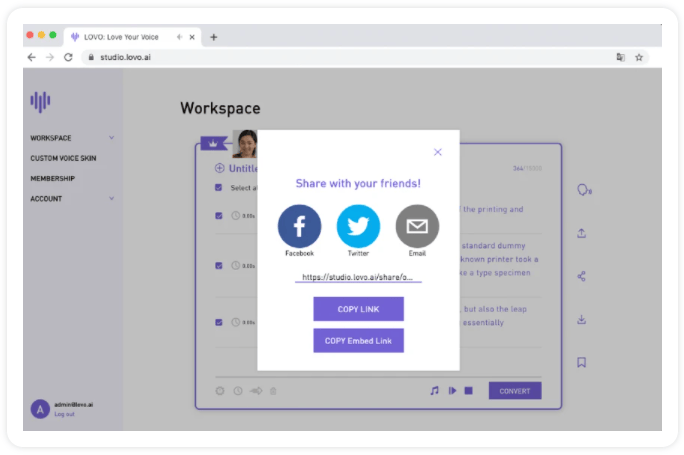Viewport: 684px width, 455px height.
Task: Toggle the last text block checkbox
Action: [x=218, y=322]
